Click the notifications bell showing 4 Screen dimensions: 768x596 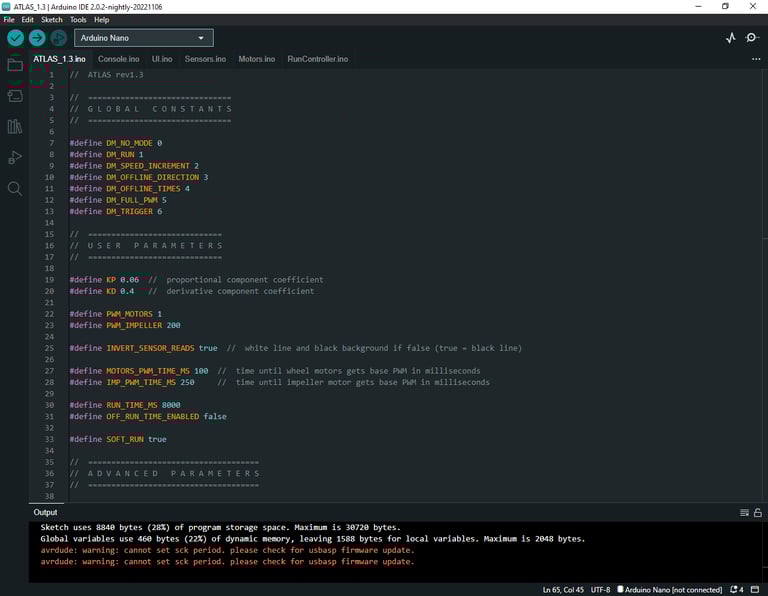(x=737, y=589)
